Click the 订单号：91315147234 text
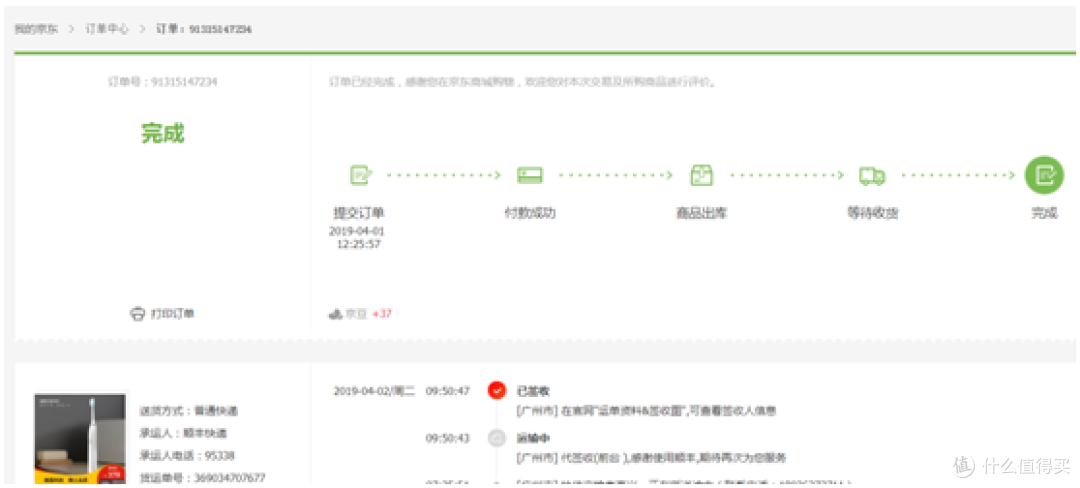 [163, 81]
